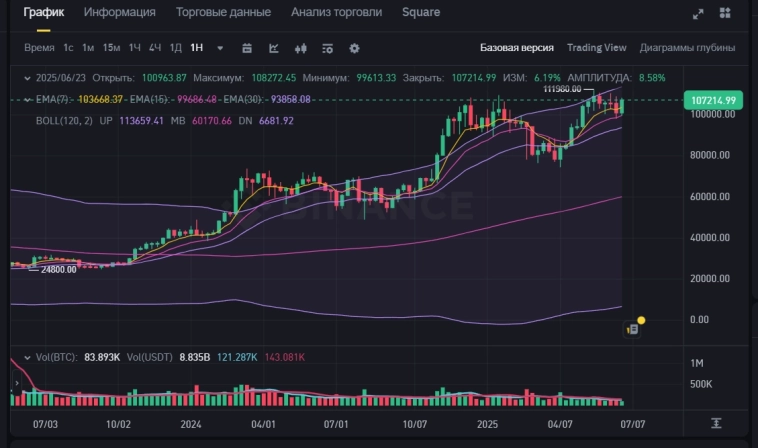Click the toolbar icon left of the gear

pyautogui.click(x=327, y=48)
